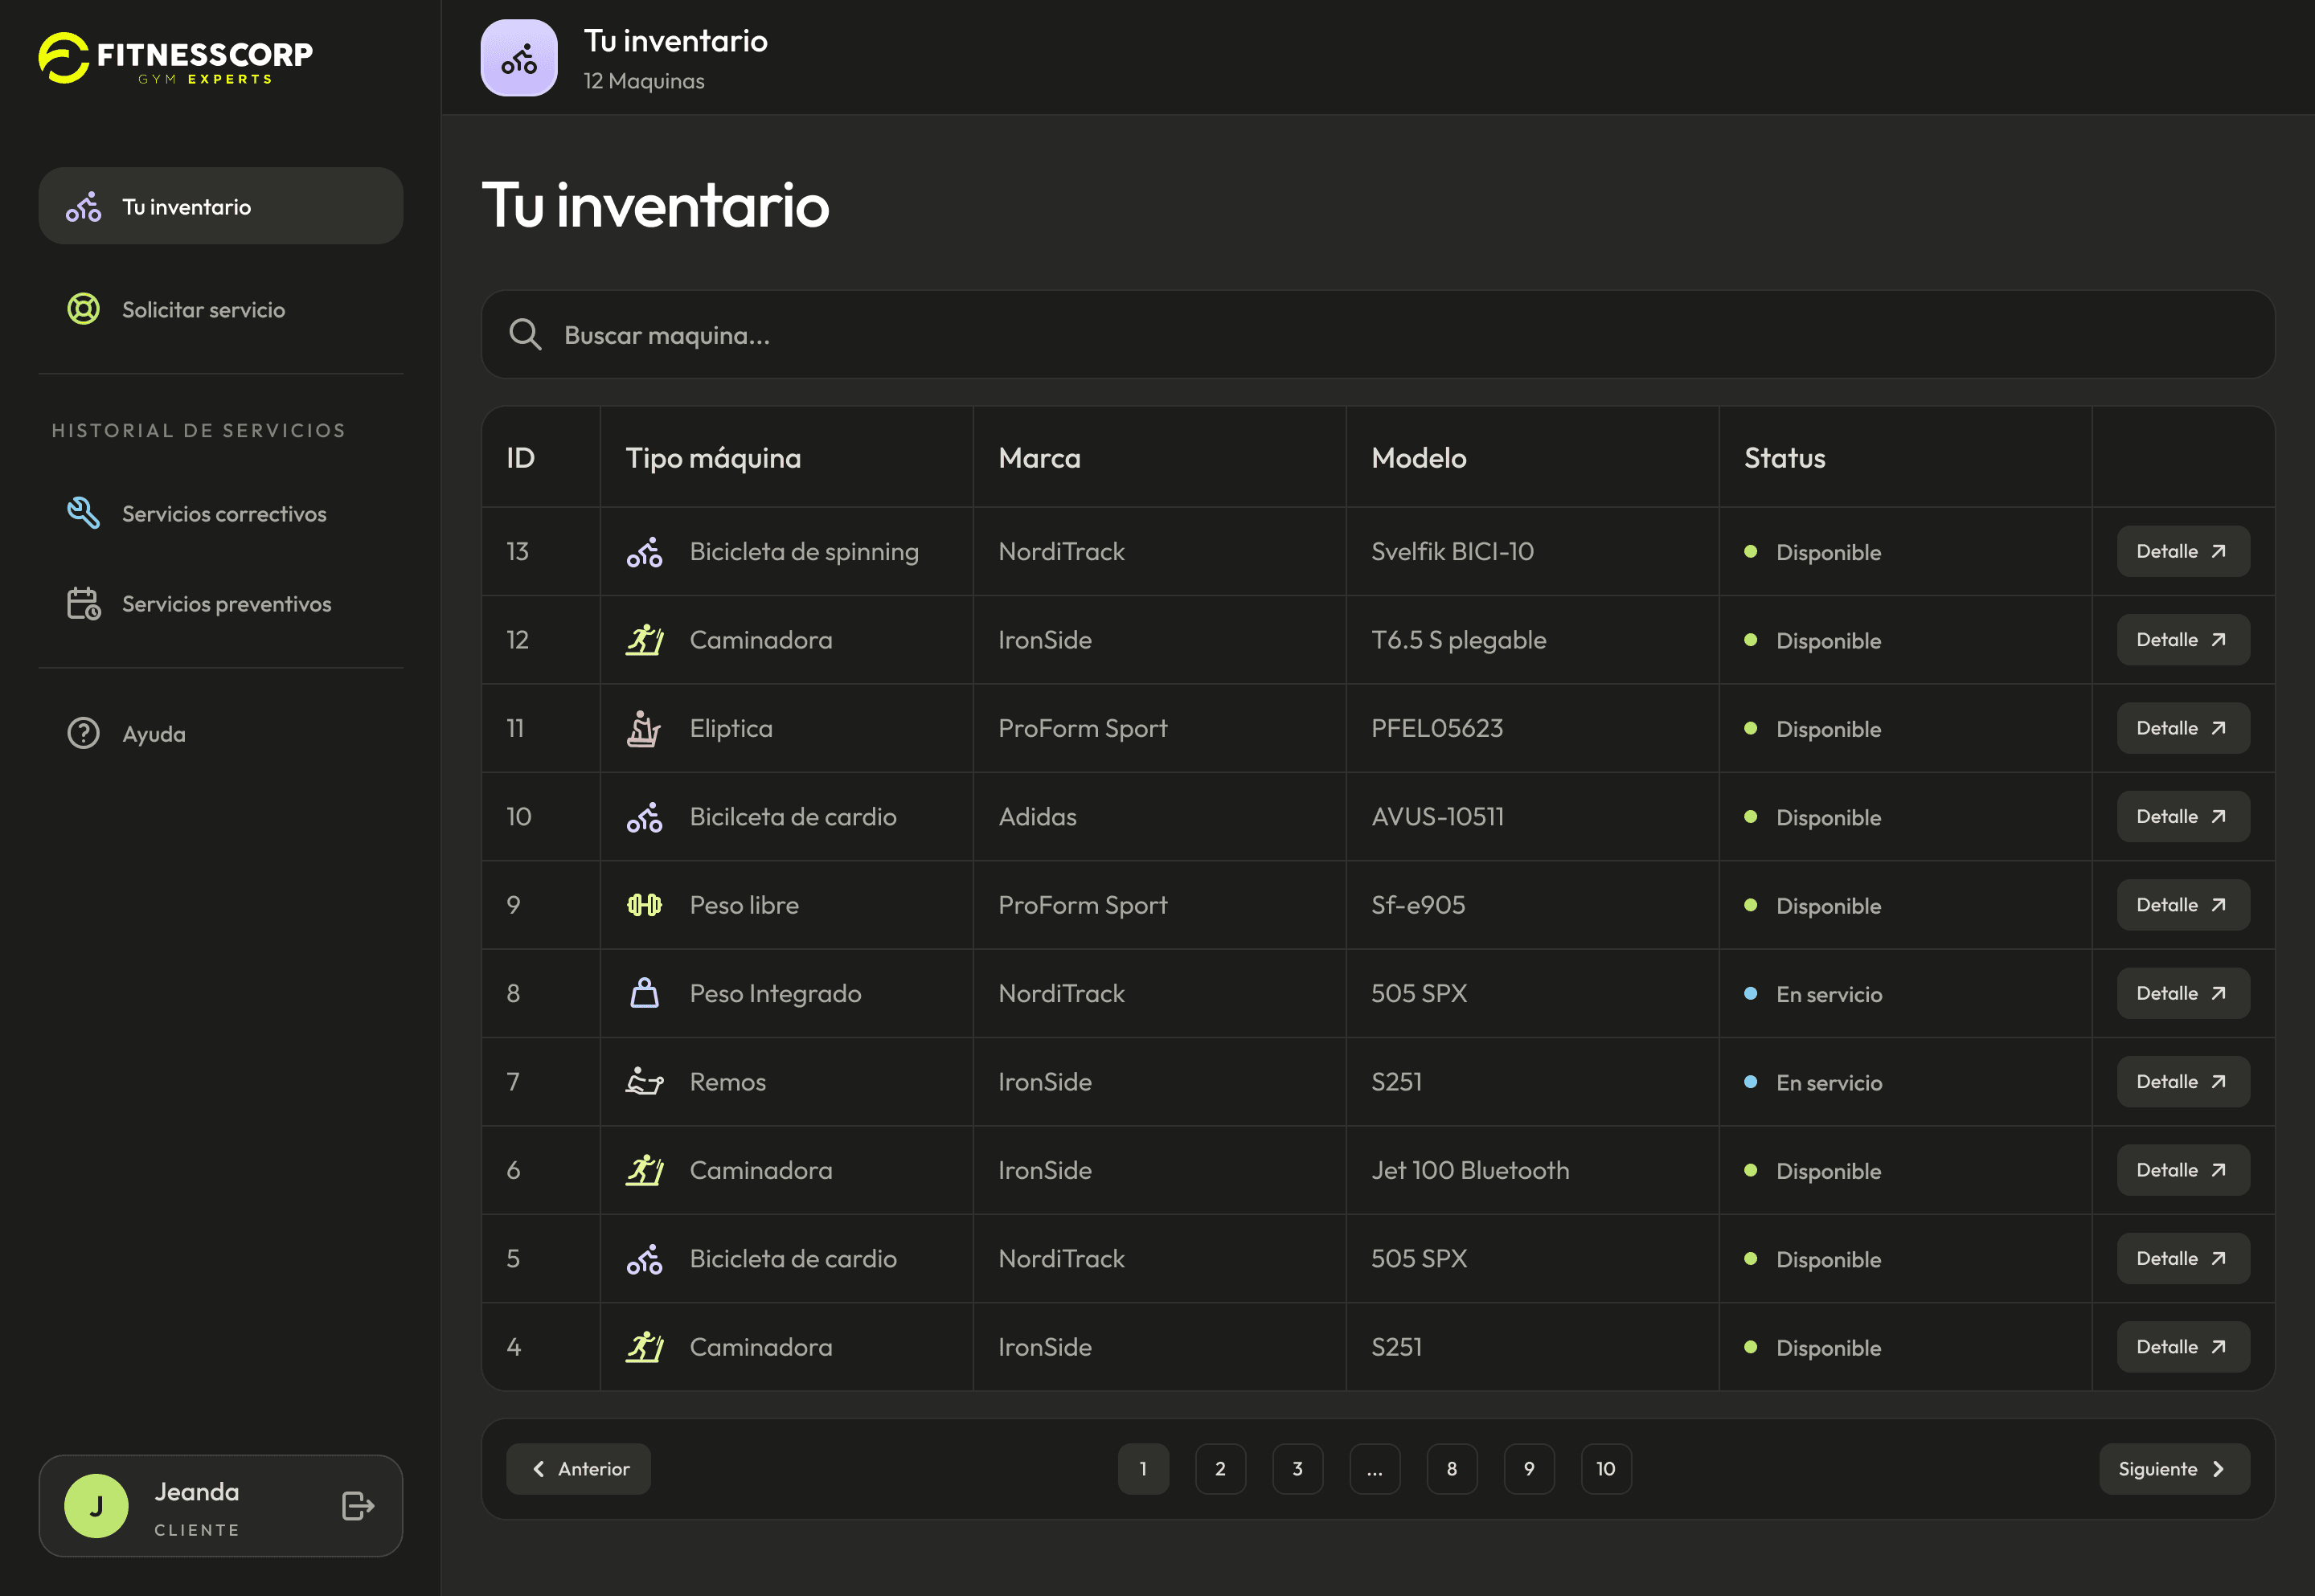Image resolution: width=2315 pixels, height=1596 pixels.
Task: Go to Servicios preventivos
Action: pyautogui.click(x=221, y=604)
